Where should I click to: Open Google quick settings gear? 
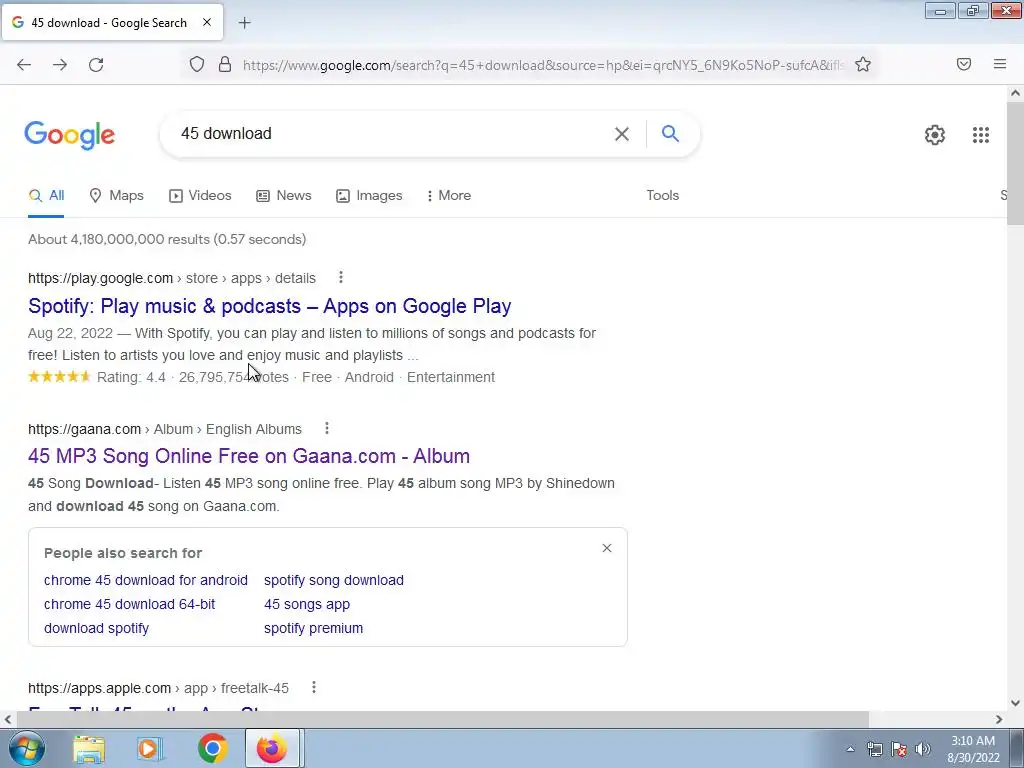tap(935, 135)
